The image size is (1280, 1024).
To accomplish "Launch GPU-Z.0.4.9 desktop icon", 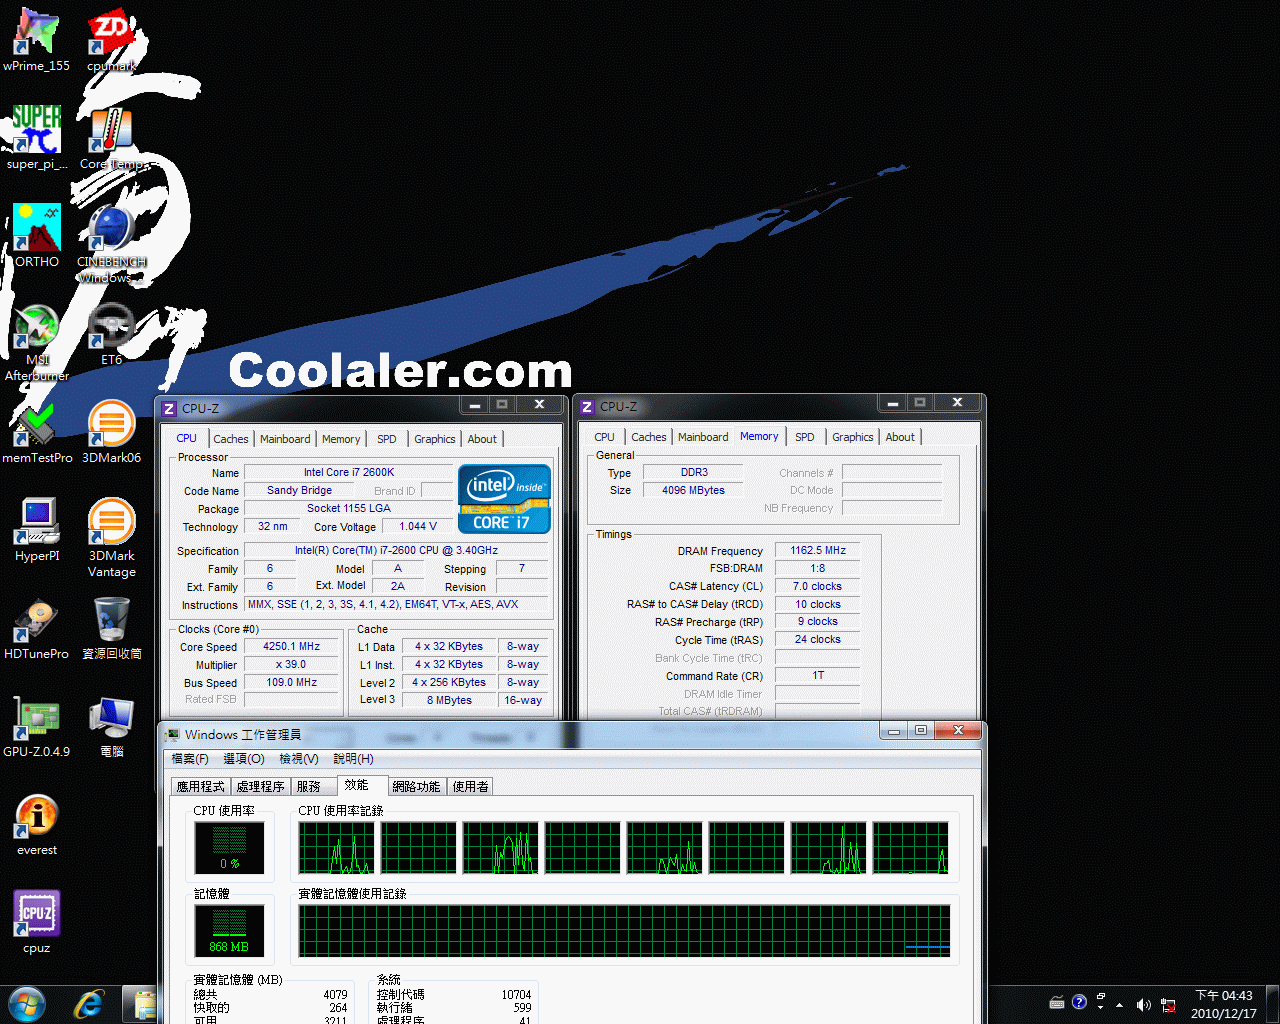I will click(36, 726).
